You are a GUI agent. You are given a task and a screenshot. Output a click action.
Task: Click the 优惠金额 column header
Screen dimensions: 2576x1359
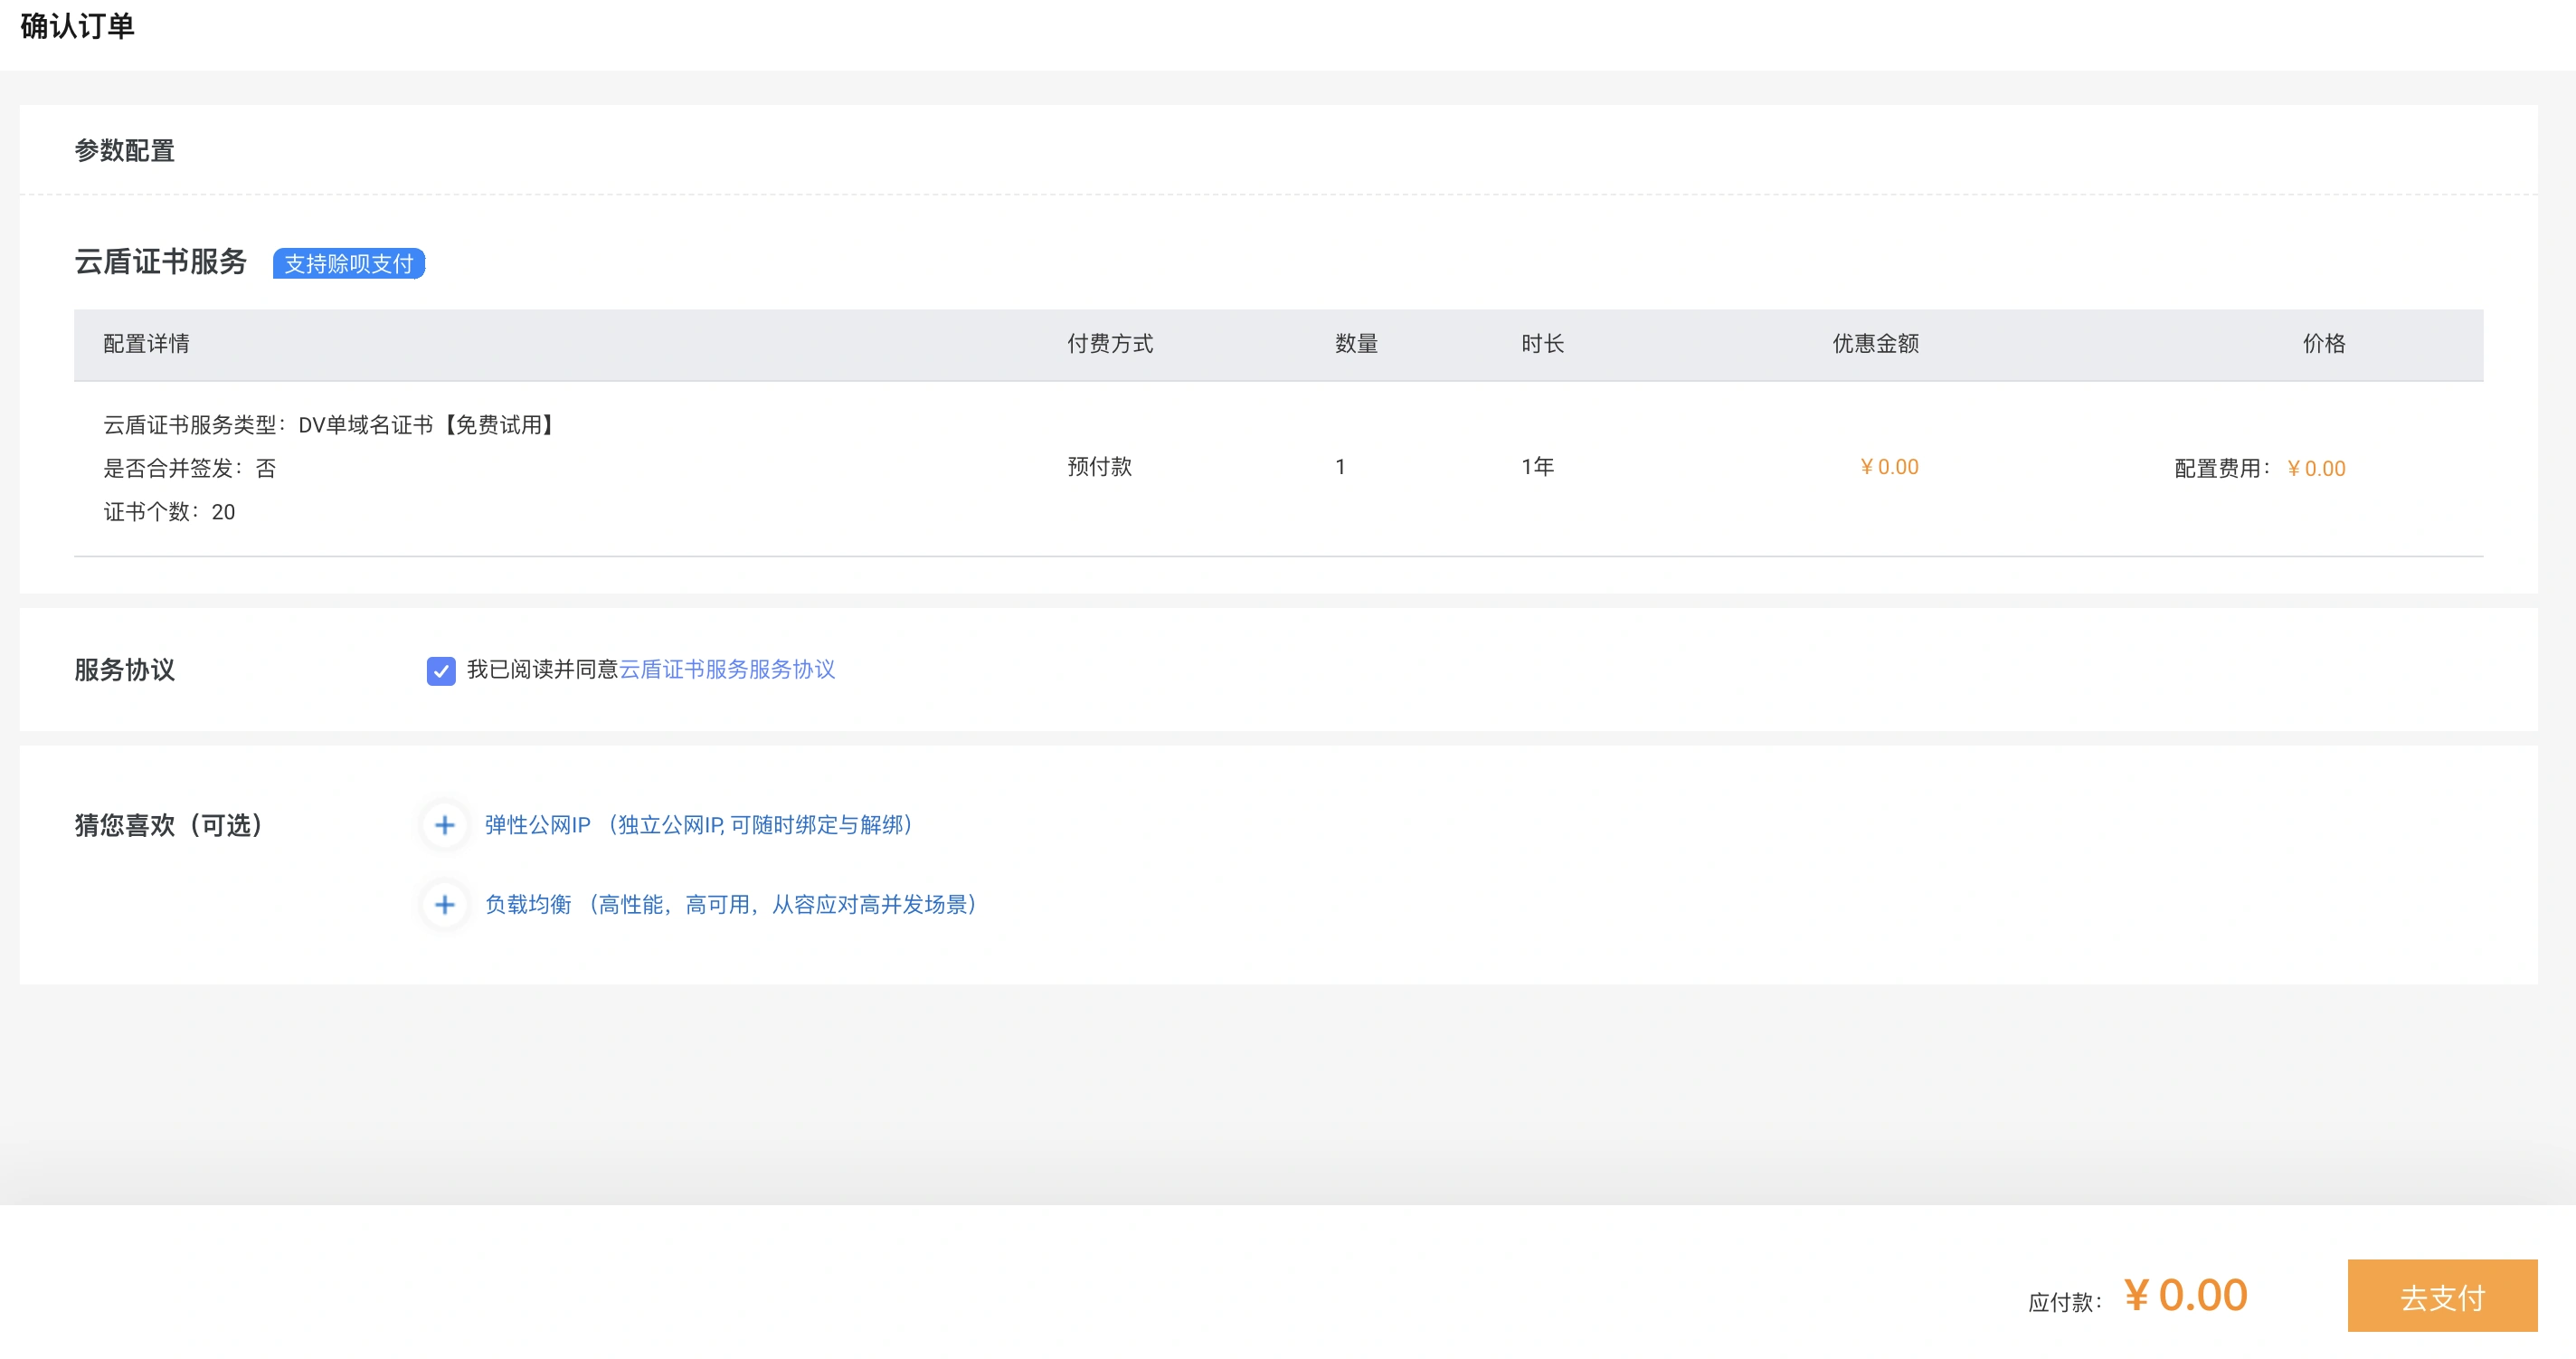1875,344
